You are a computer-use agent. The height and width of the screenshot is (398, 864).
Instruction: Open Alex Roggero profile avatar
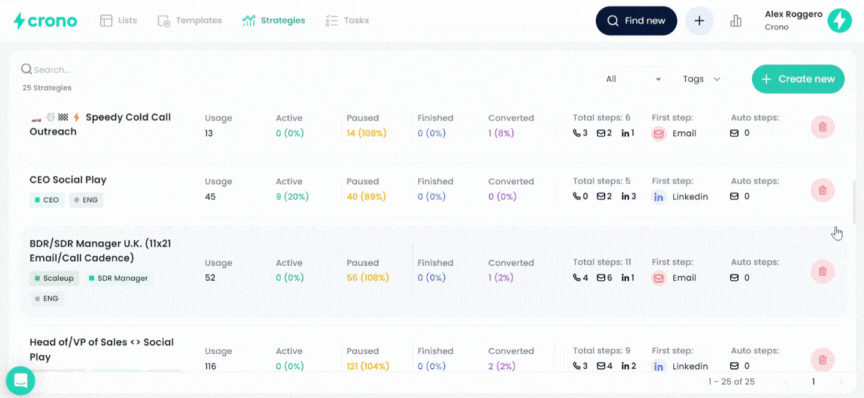click(839, 21)
